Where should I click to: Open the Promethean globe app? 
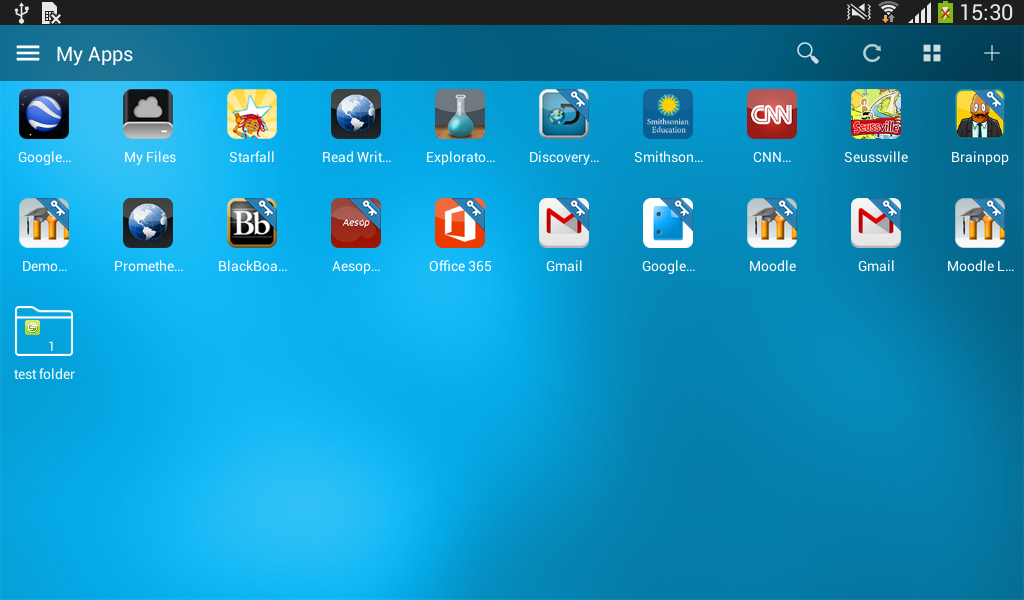click(x=148, y=223)
